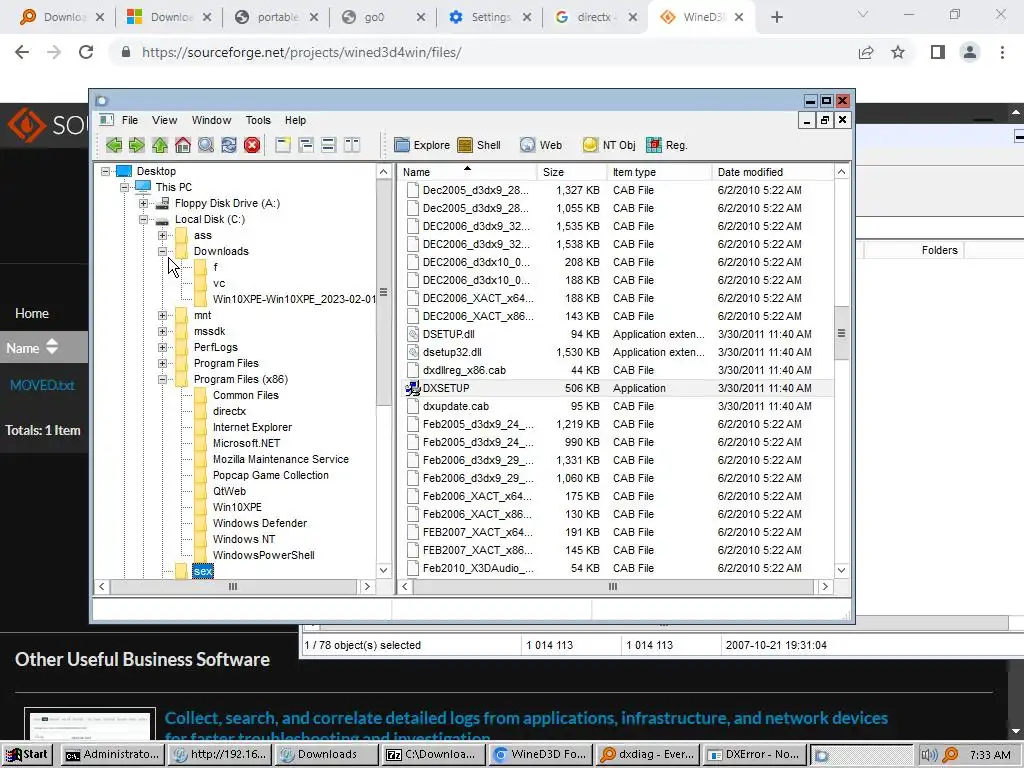This screenshot has height=768, width=1024.
Task: Collapse the Program Files (x86) node
Action: point(162,379)
